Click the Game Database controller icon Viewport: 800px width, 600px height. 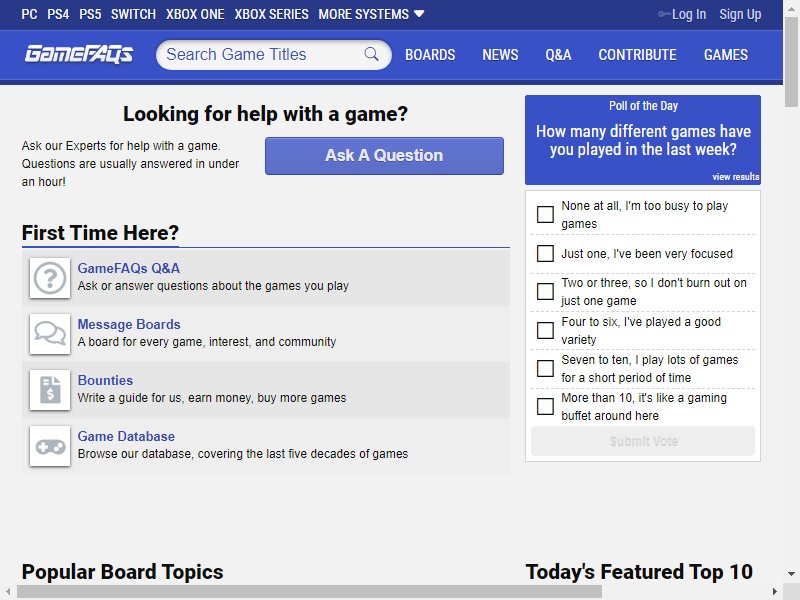(49, 446)
